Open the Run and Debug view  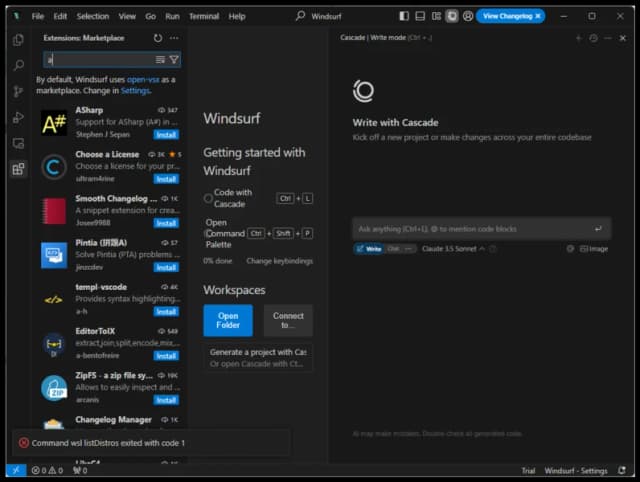tap(18, 118)
